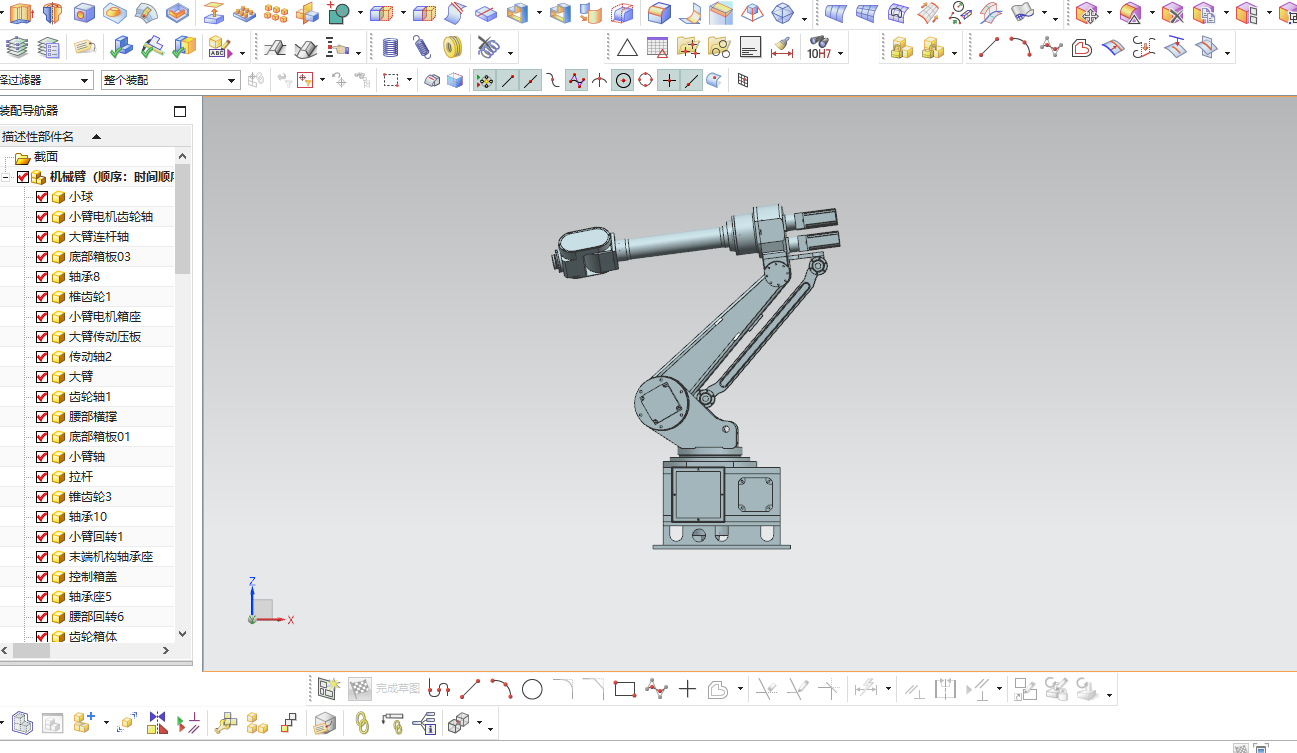Select 小臂电机齿轮轴 in the navigator
Screen dimensions: 1297x753
[x=111, y=217]
